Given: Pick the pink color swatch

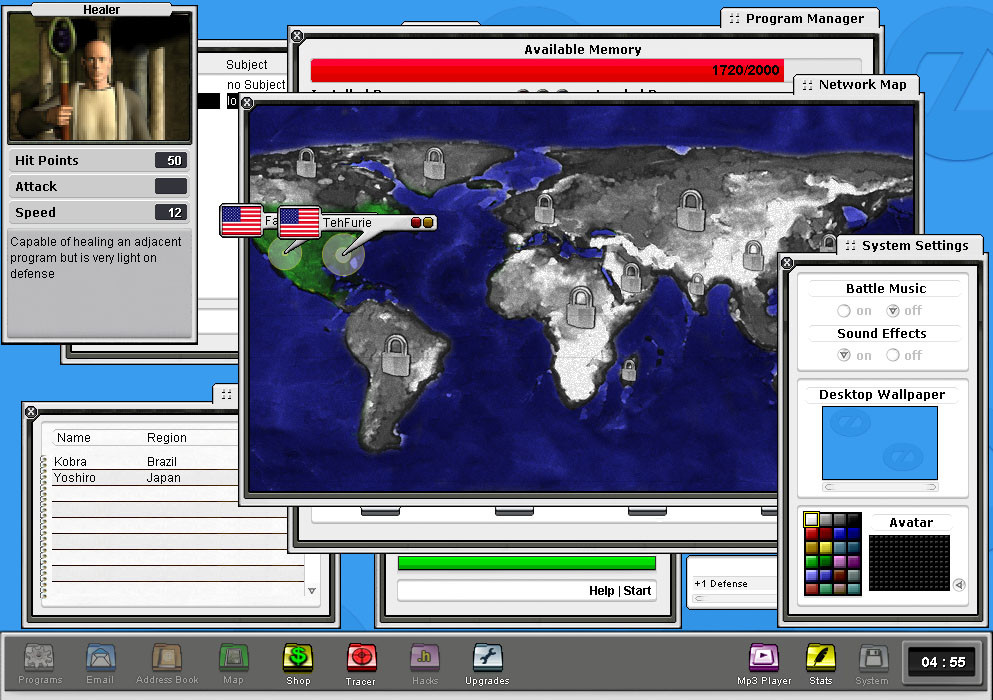Looking at the screenshot, I should (840, 561).
